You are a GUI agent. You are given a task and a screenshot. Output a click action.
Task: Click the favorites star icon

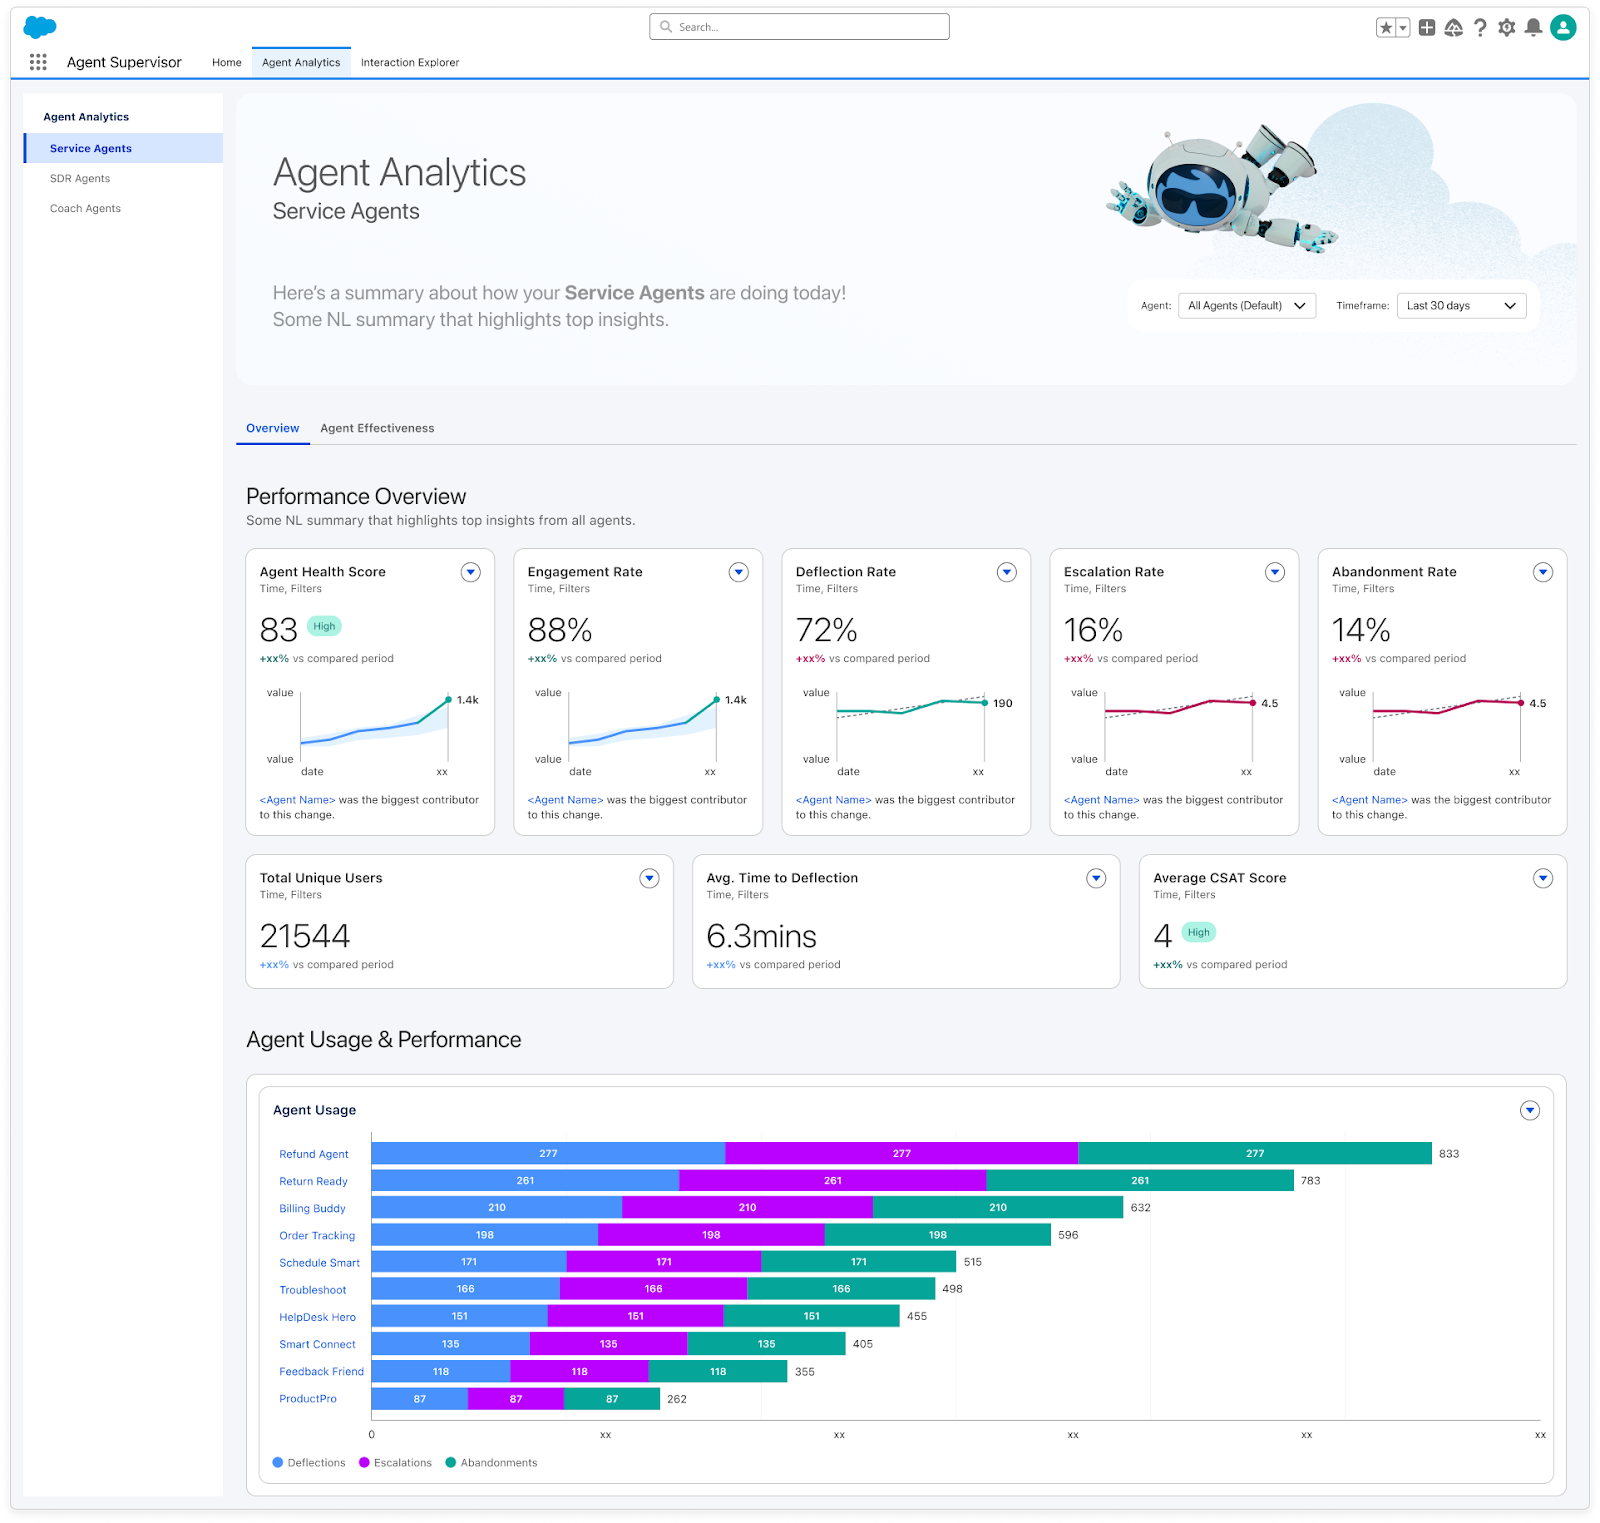(1386, 28)
